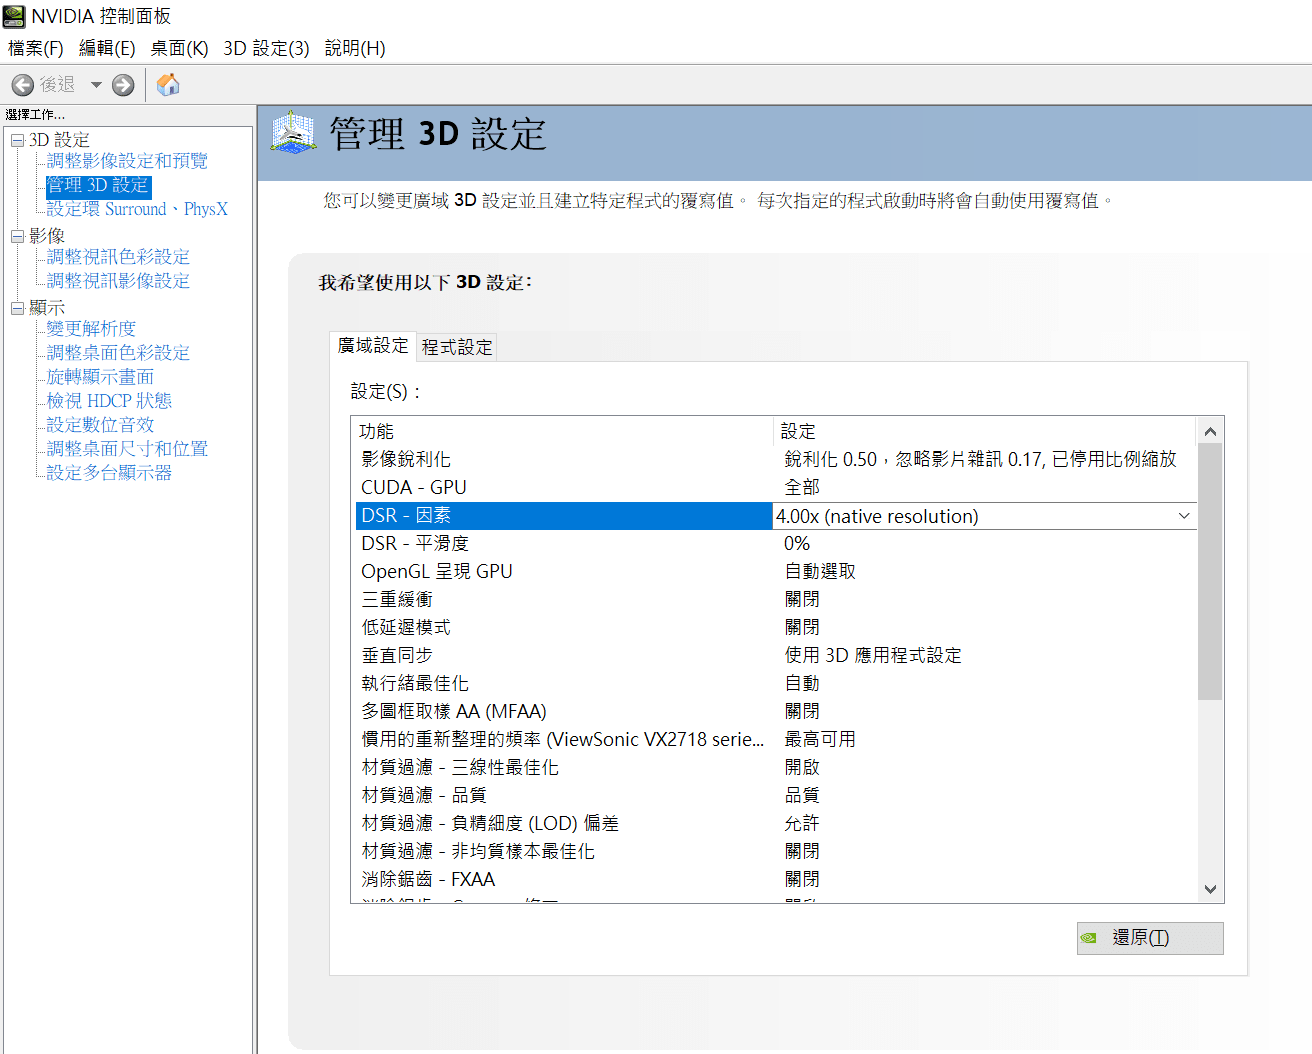This screenshot has width=1312, height=1054.
Task: Click the 允許 value for LOD 偏差
Action: [802, 823]
